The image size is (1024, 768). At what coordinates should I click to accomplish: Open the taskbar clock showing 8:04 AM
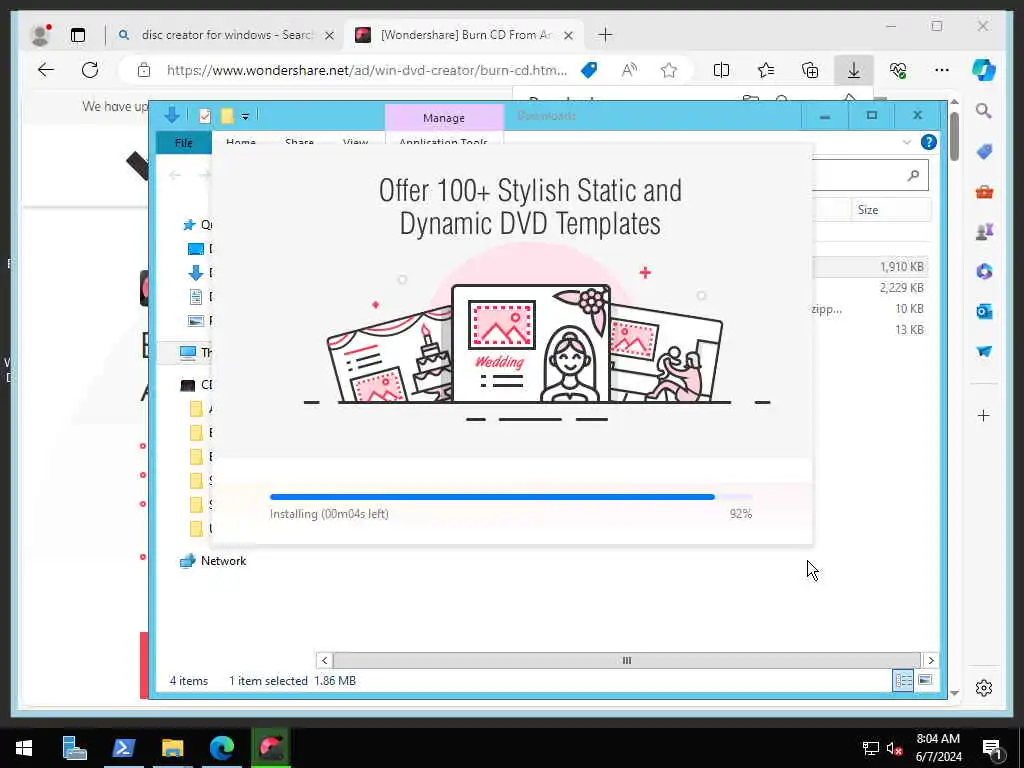(x=938, y=748)
